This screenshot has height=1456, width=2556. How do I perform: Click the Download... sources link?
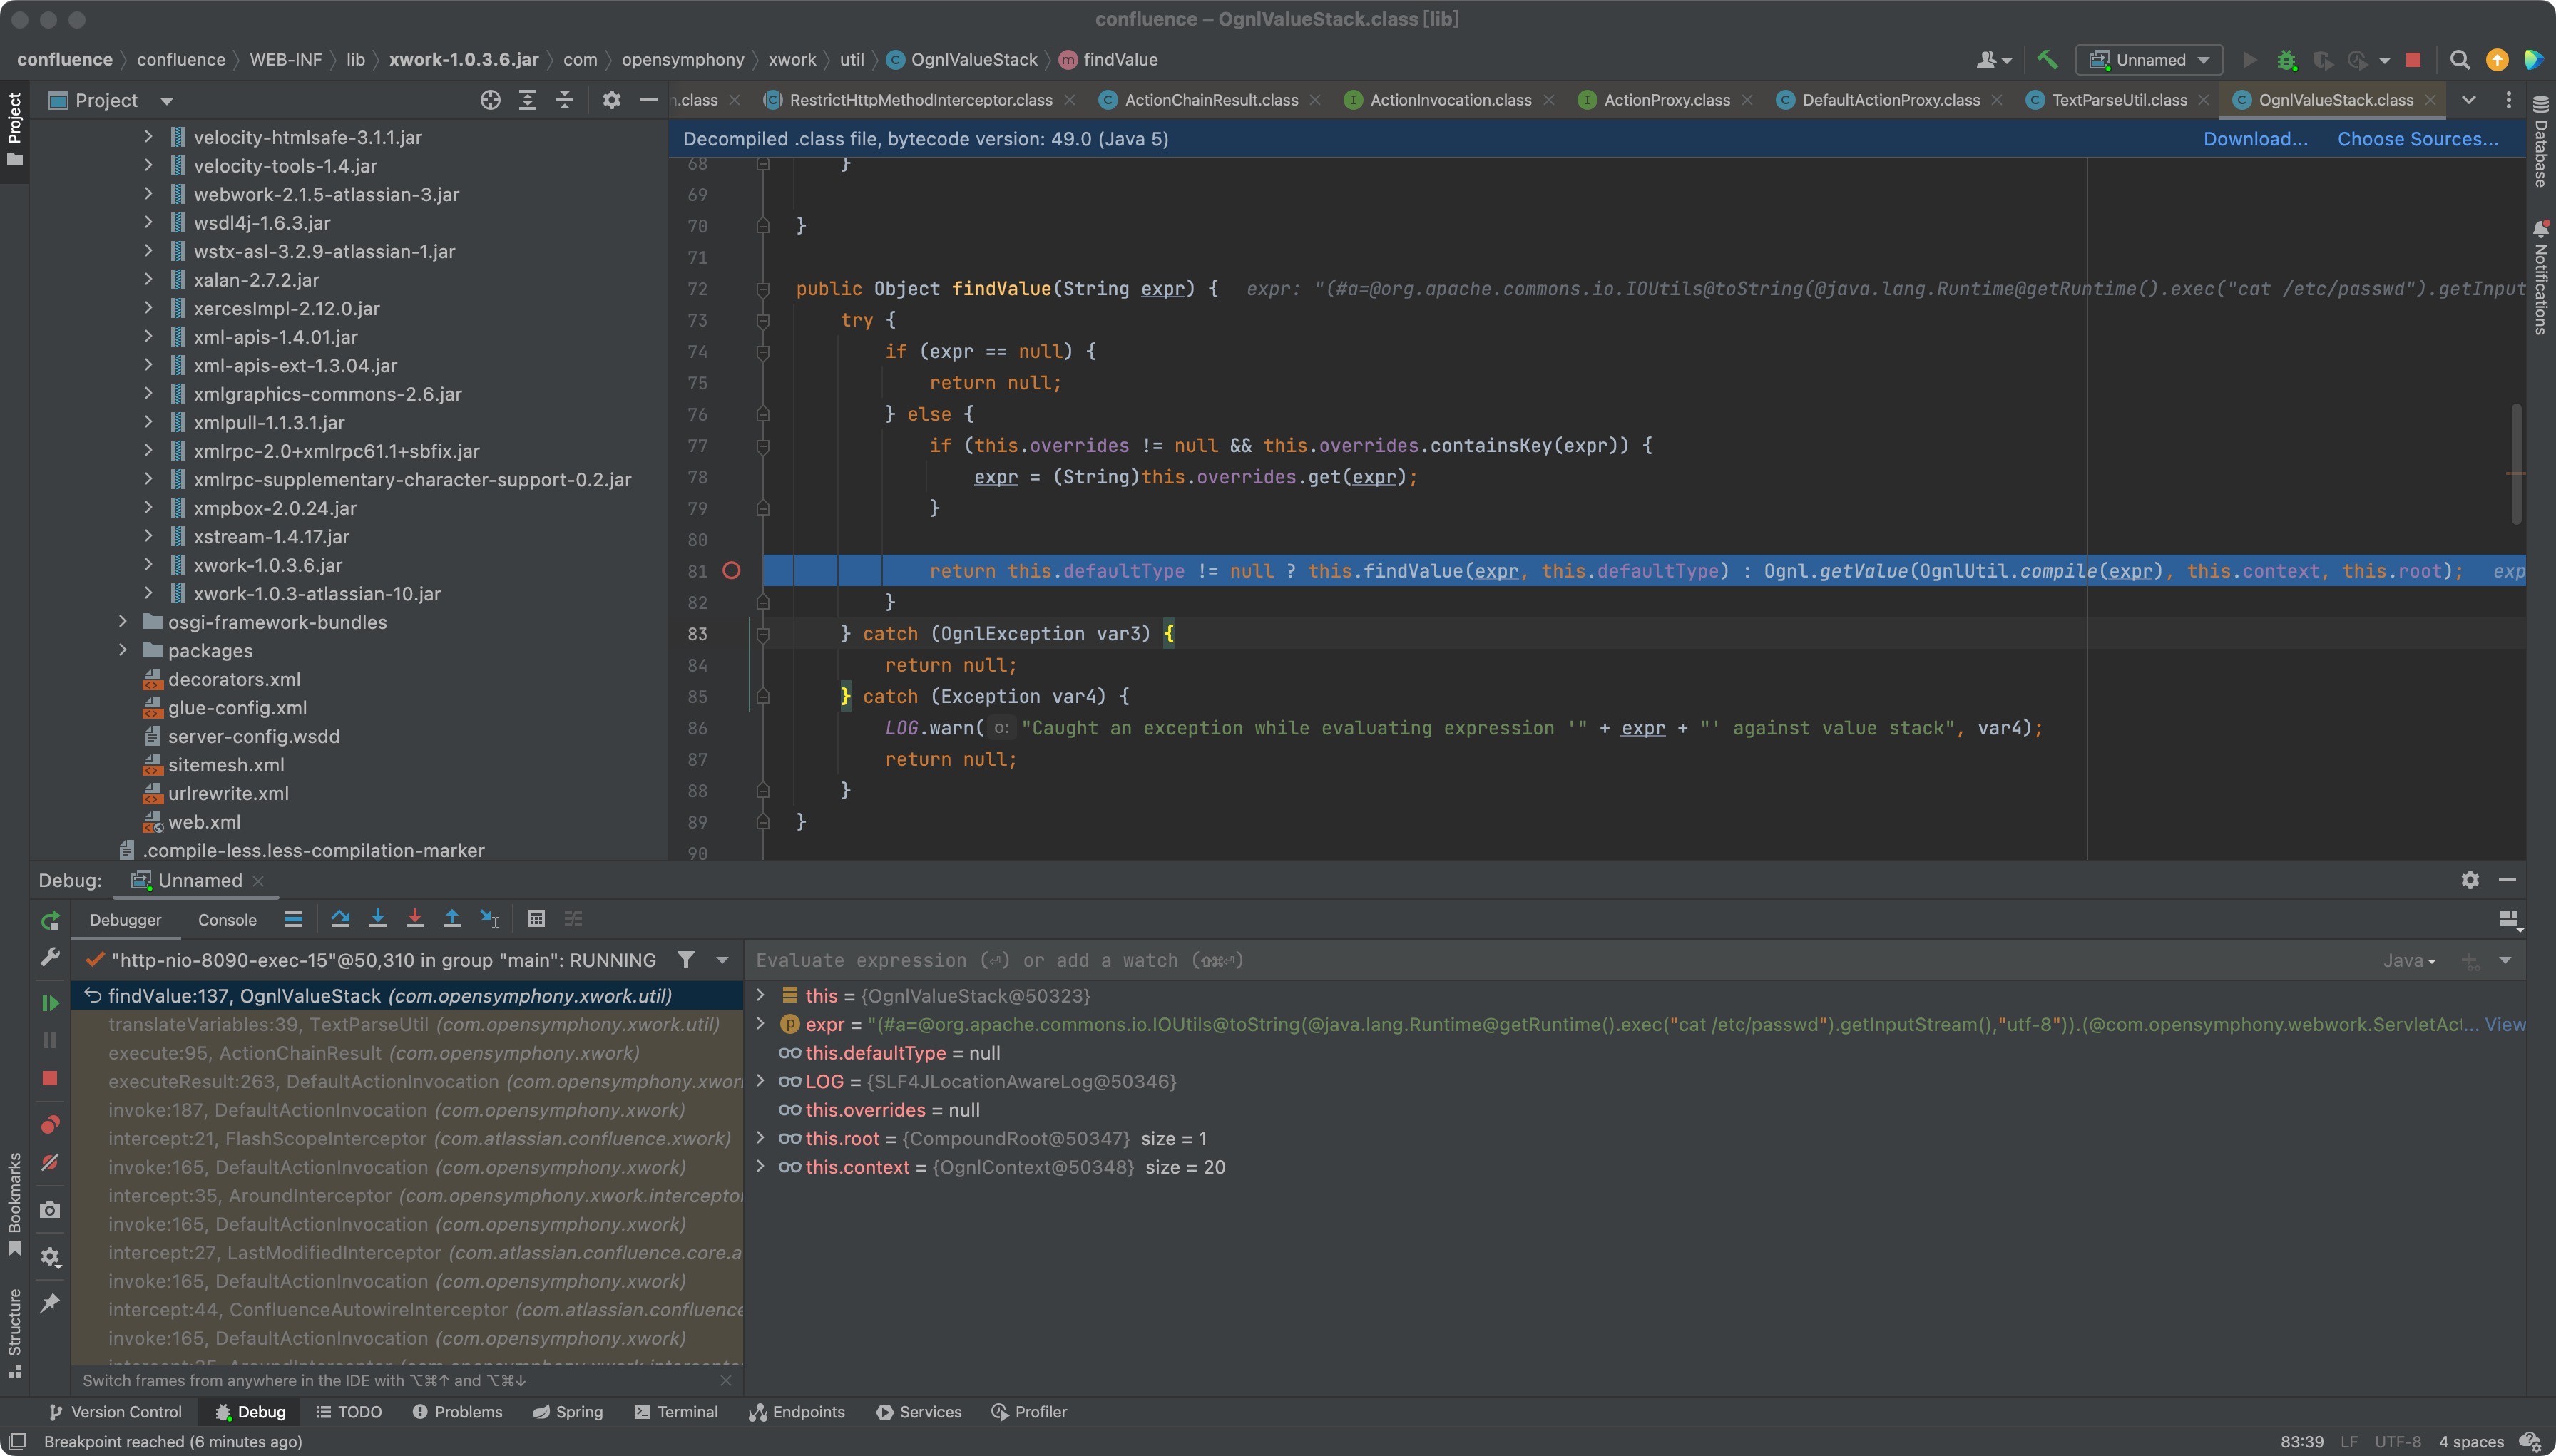pyautogui.click(x=2255, y=139)
